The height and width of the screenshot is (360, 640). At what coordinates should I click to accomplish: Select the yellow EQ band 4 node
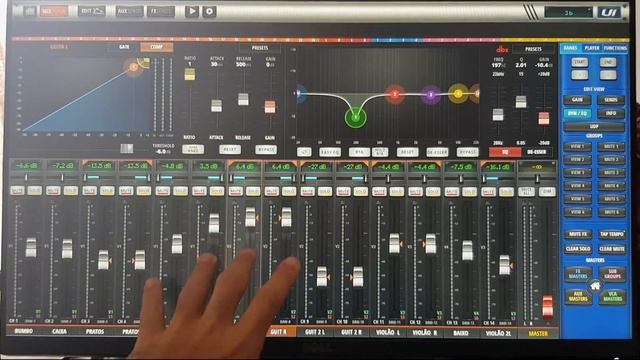(458, 94)
